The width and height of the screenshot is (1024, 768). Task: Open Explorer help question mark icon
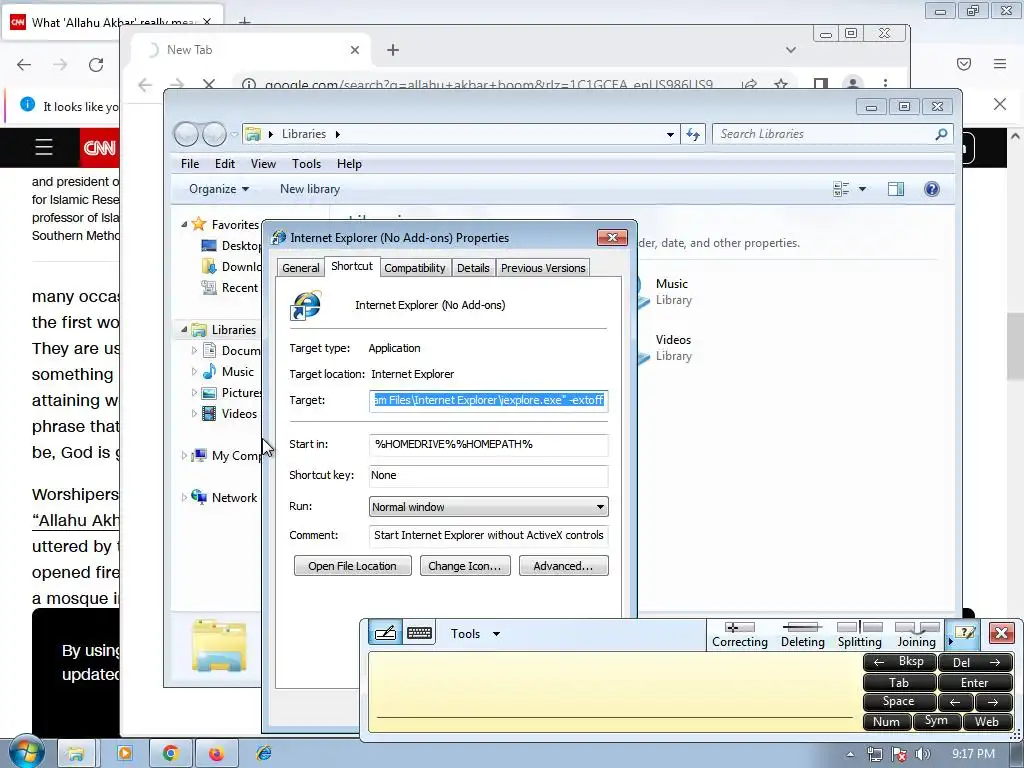(932, 189)
